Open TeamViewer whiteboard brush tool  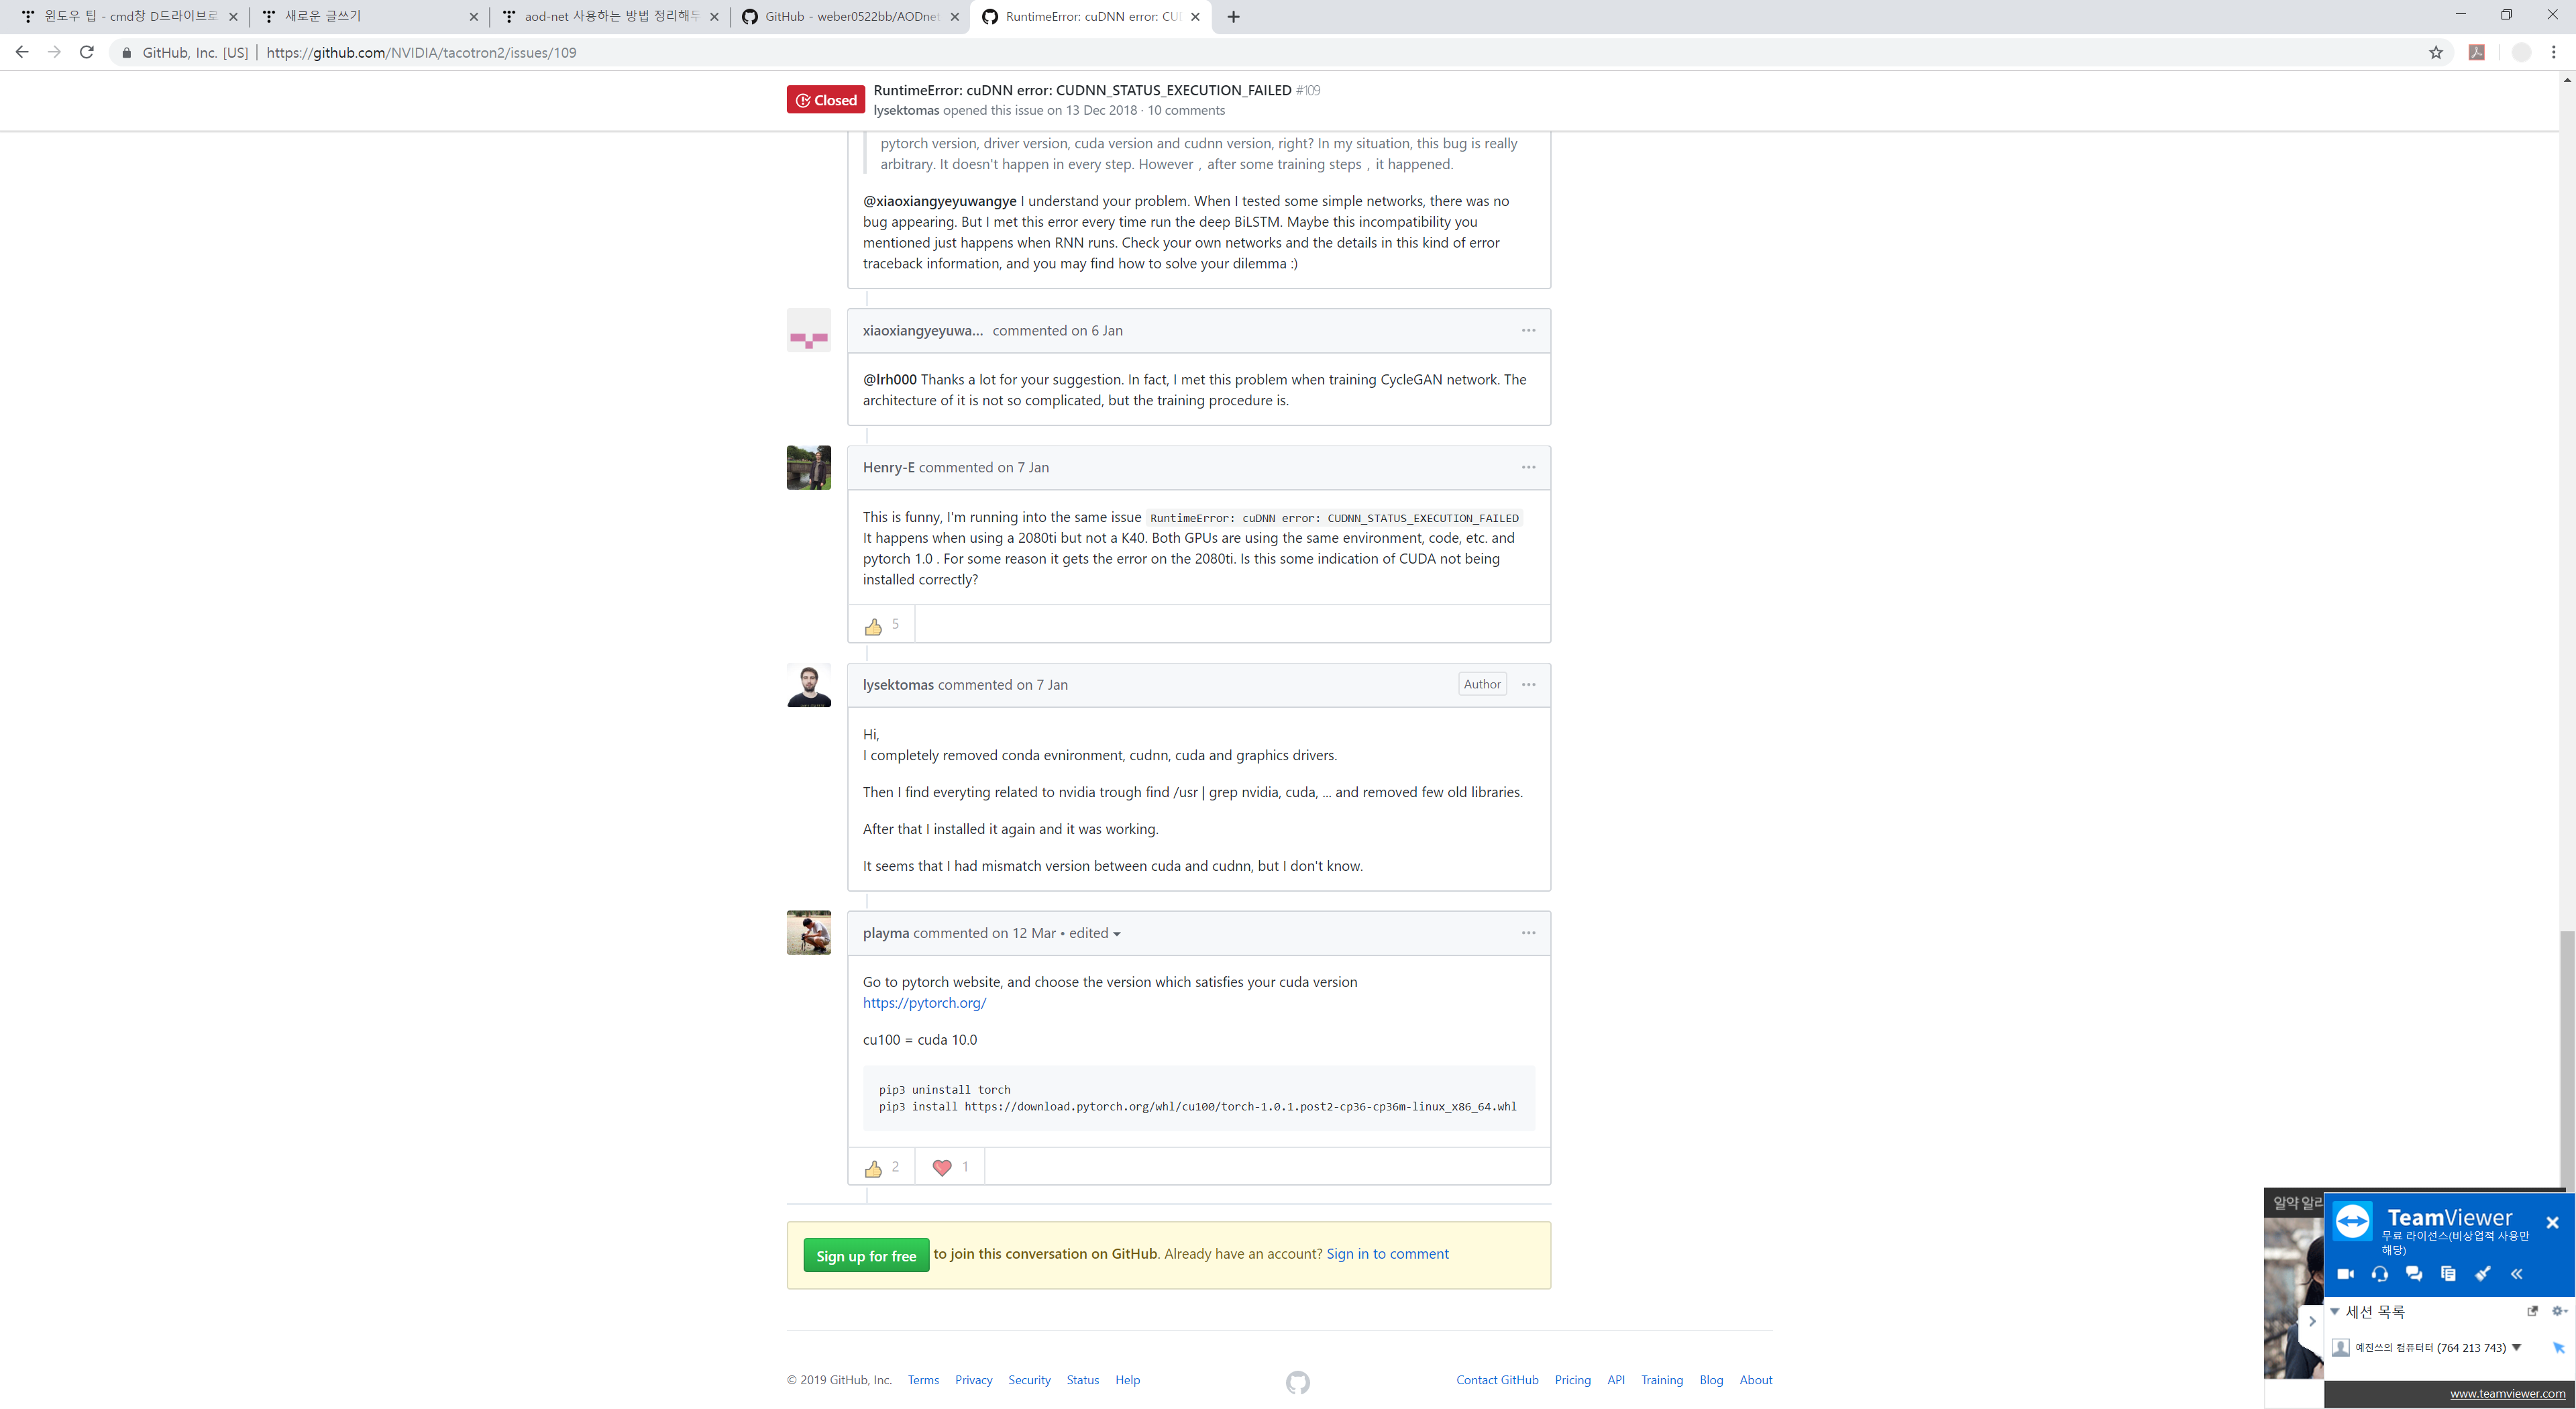(2482, 1274)
